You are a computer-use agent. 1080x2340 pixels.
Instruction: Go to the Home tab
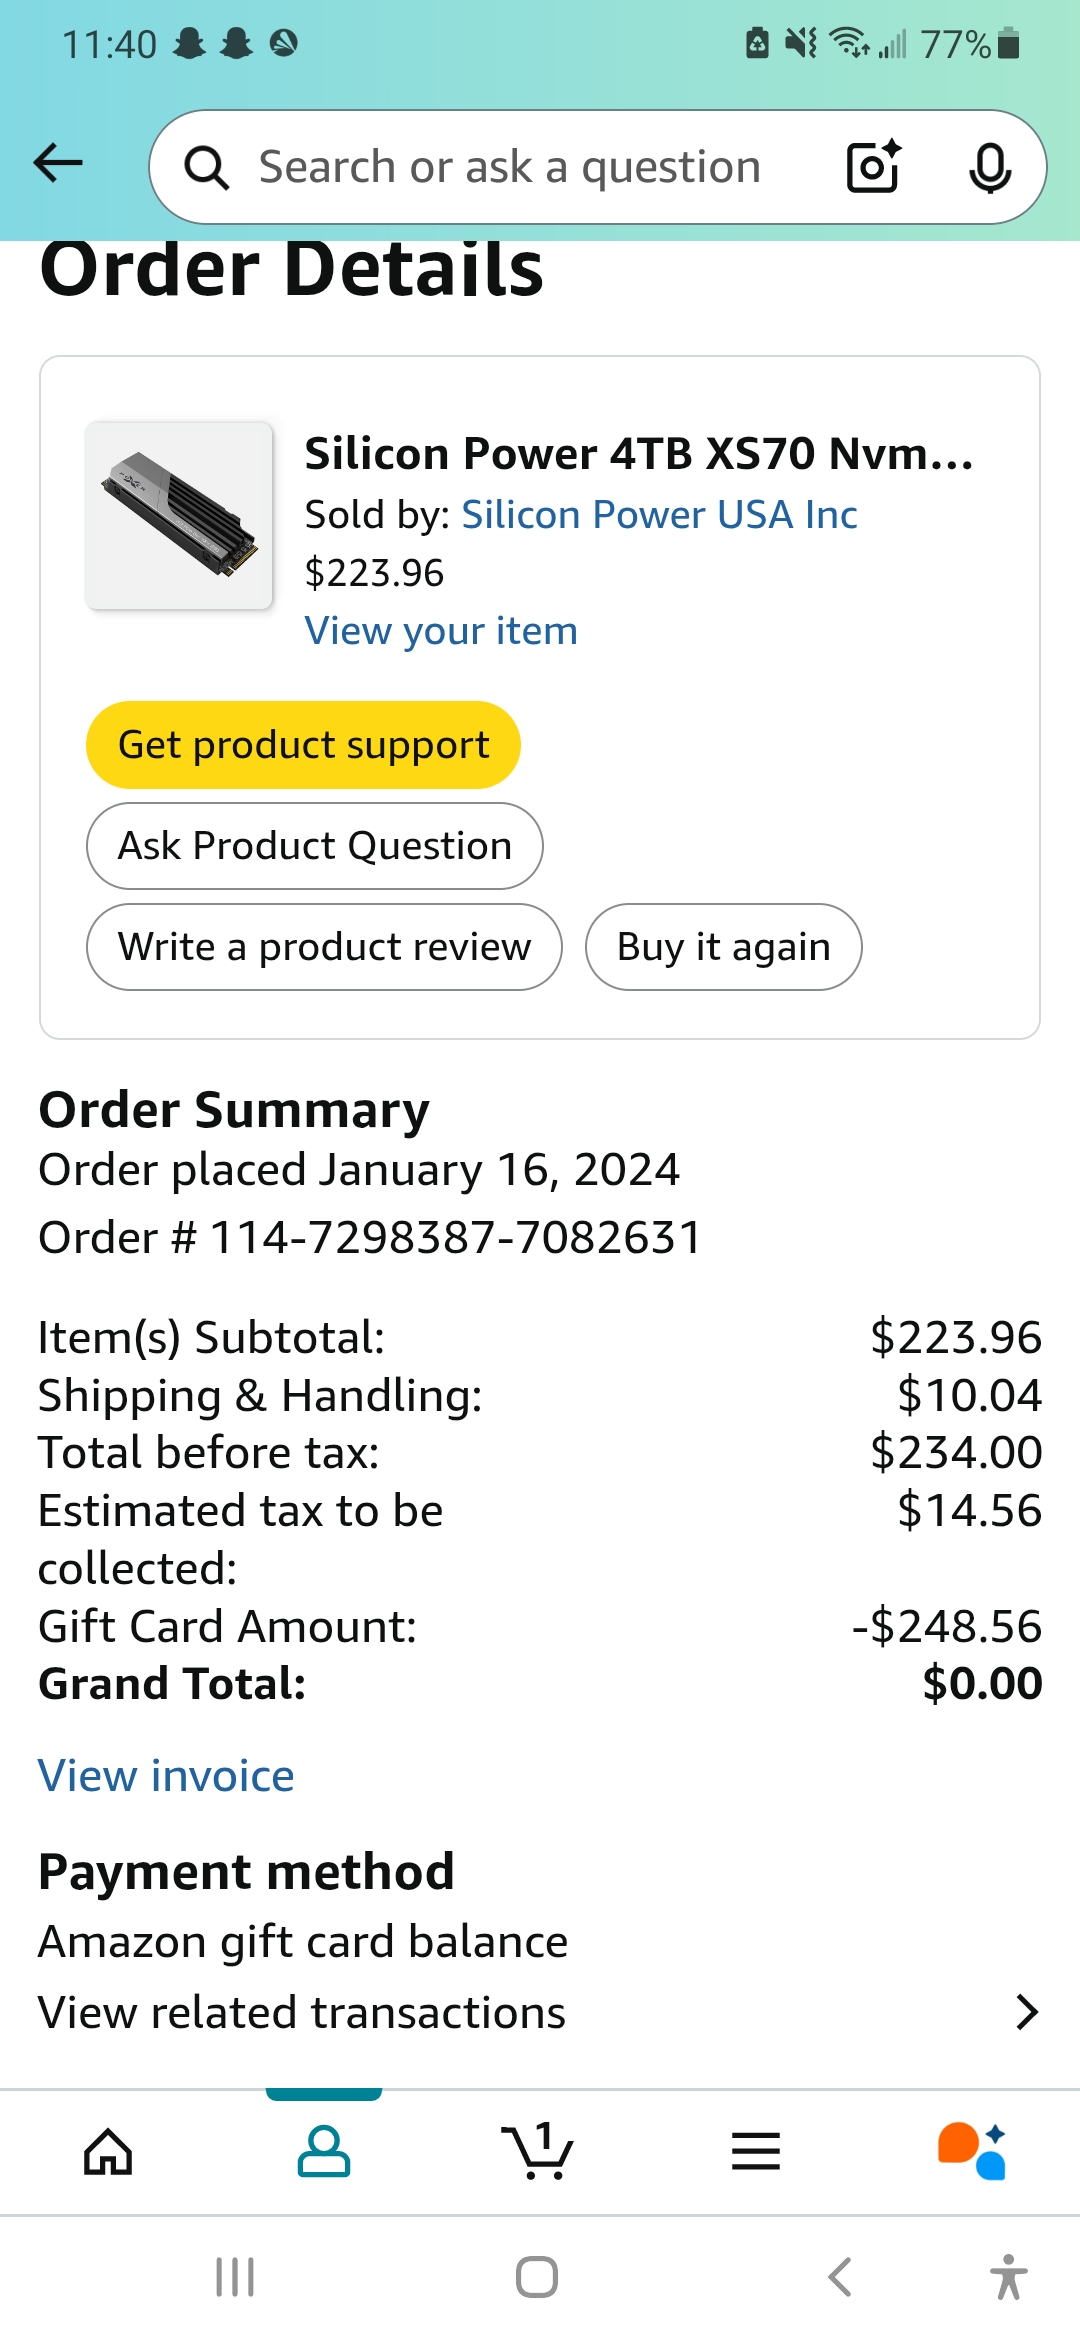coord(108,2151)
